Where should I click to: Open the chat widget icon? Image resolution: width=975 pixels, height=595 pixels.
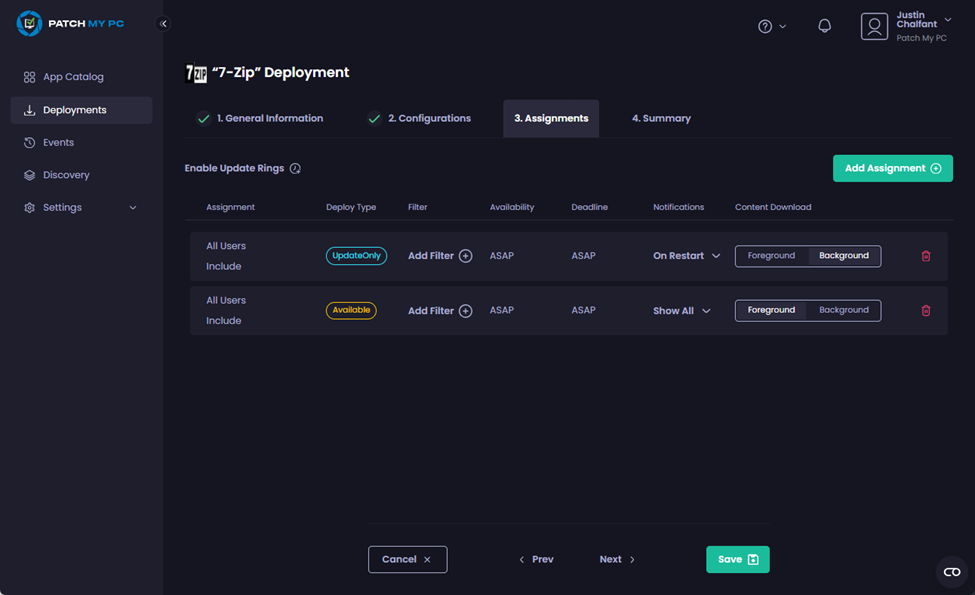coord(951,572)
